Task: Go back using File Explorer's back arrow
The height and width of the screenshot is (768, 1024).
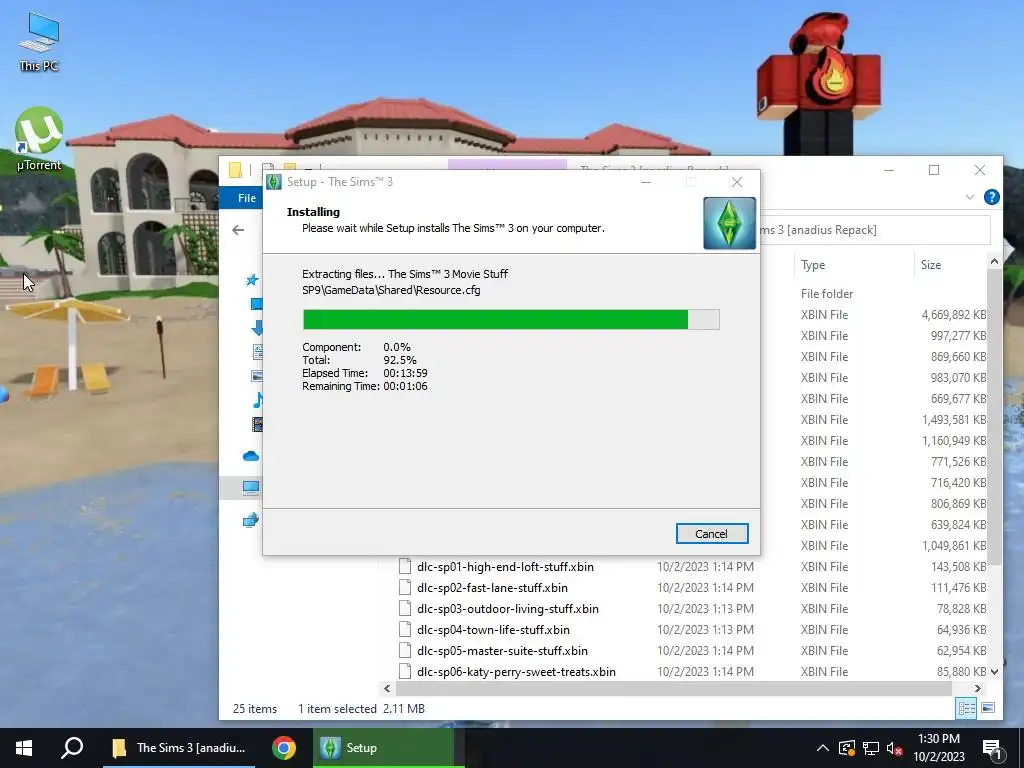Action: [238, 230]
